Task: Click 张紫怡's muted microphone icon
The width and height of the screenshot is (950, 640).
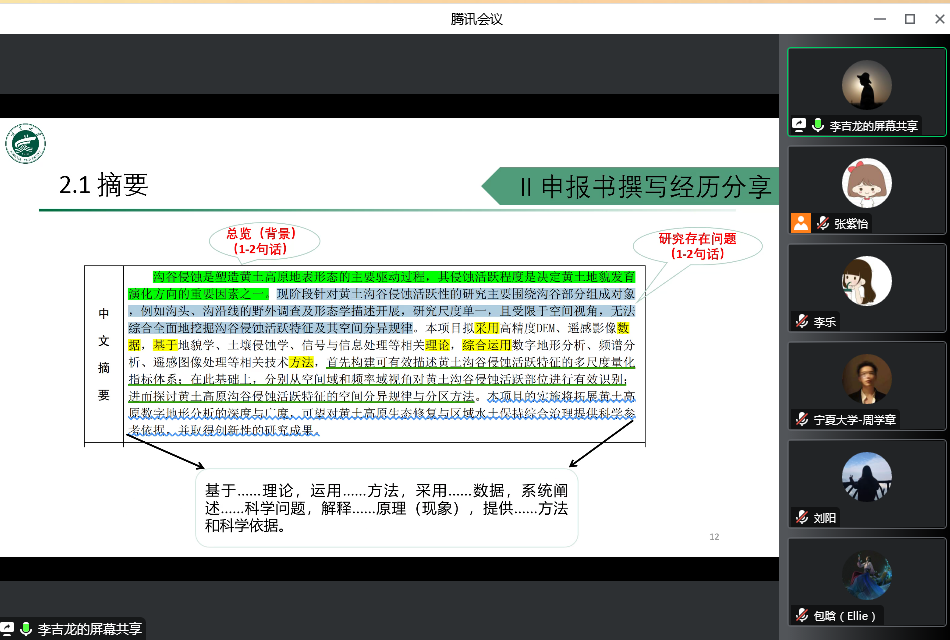Action: click(822, 224)
